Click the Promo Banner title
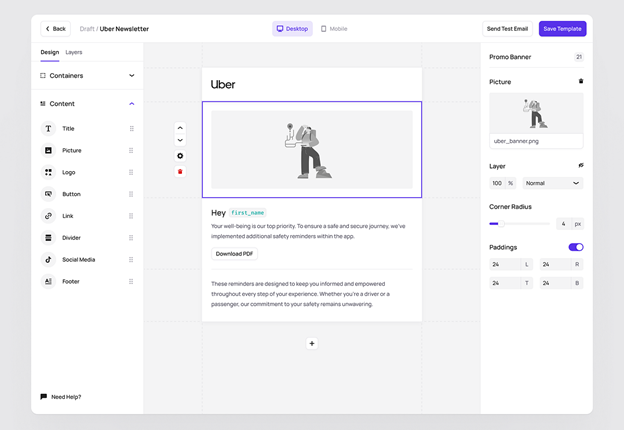Image resolution: width=624 pixels, height=430 pixels. coord(510,57)
